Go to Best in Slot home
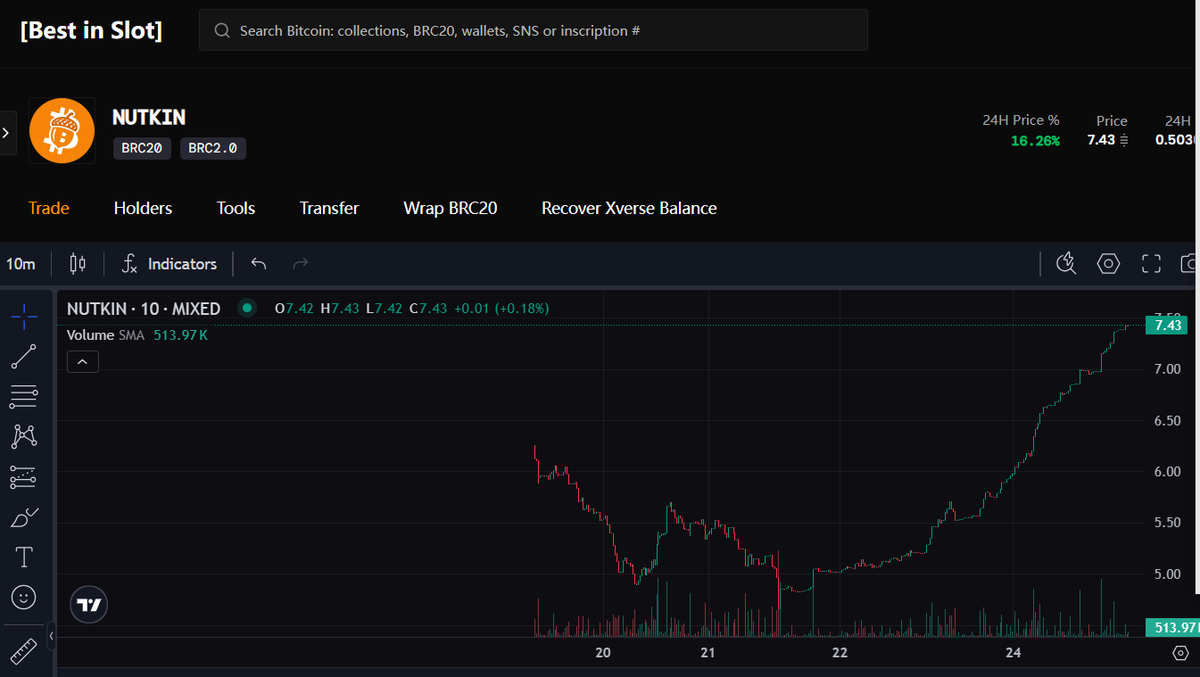 91,30
